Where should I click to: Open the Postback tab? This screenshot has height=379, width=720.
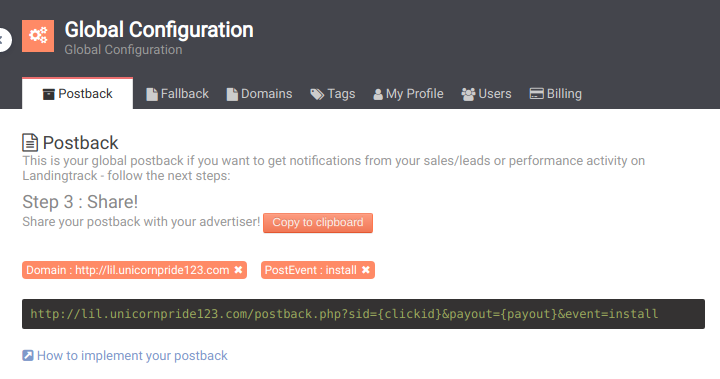78,94
